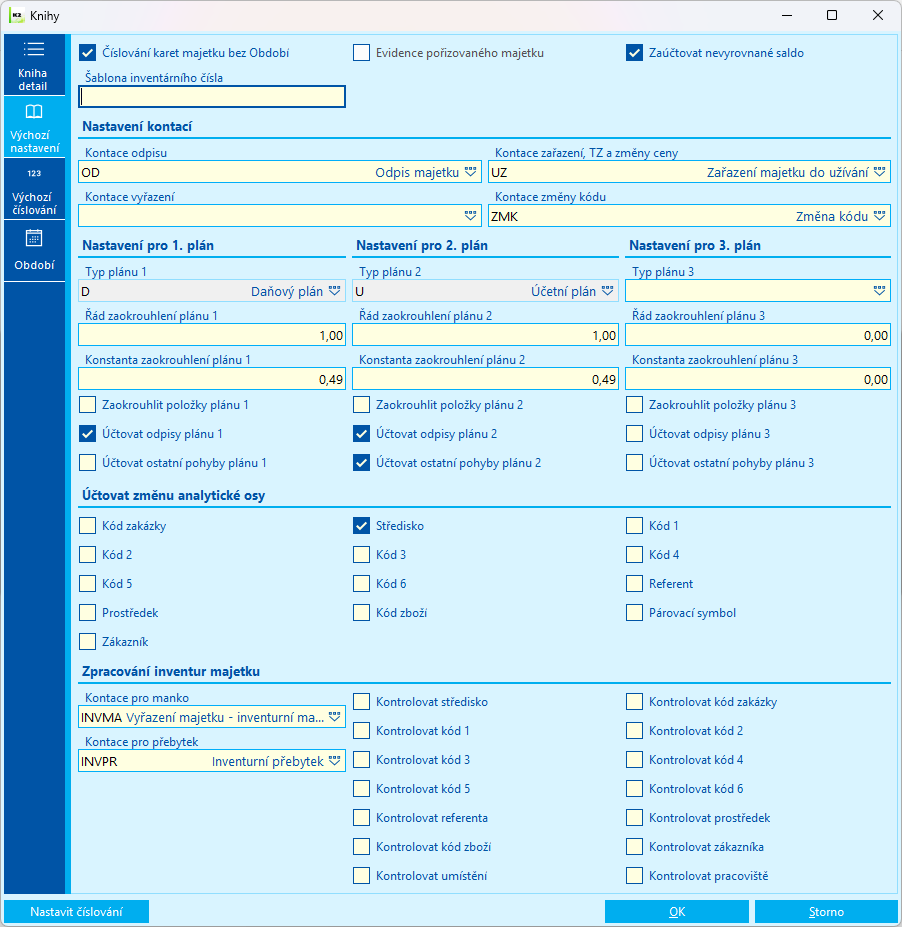Viewport: 902px width, 927px height.
Task: Expand the Typ plánu 3 dropdown
Action: pos(880,291)
